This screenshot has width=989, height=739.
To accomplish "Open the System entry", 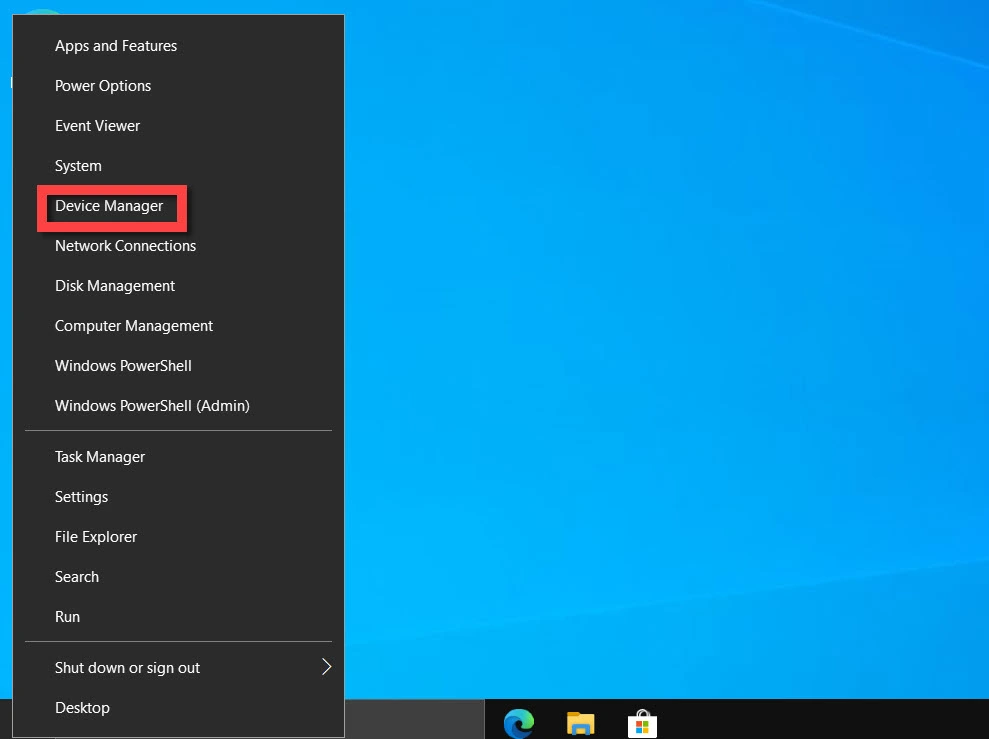I will pos(178,166).
